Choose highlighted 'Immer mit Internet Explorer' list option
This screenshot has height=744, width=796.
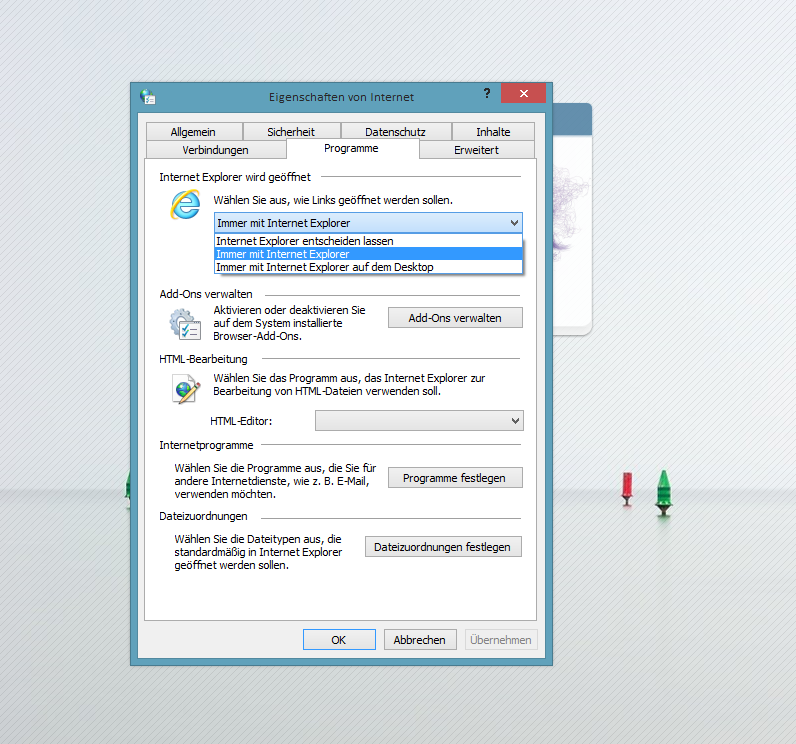pos(368,254)
